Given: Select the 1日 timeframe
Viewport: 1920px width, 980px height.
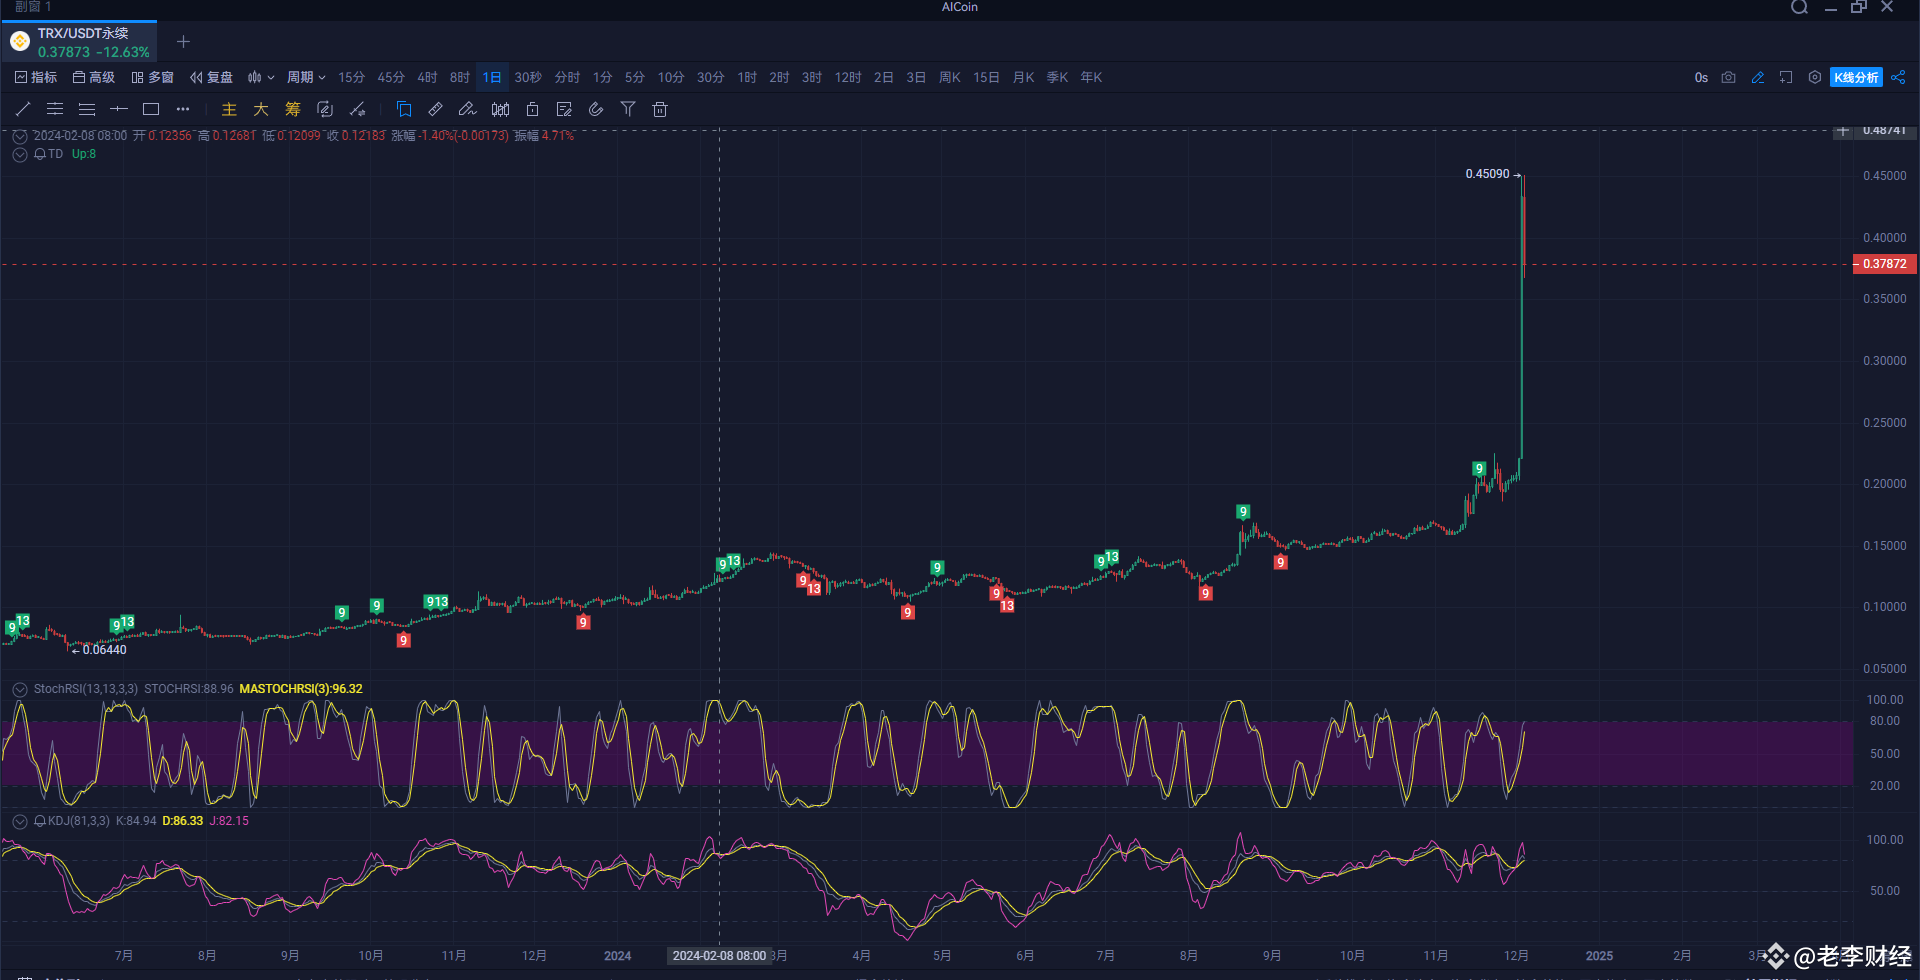Looking at the screenshot, I should coord(491,77).
